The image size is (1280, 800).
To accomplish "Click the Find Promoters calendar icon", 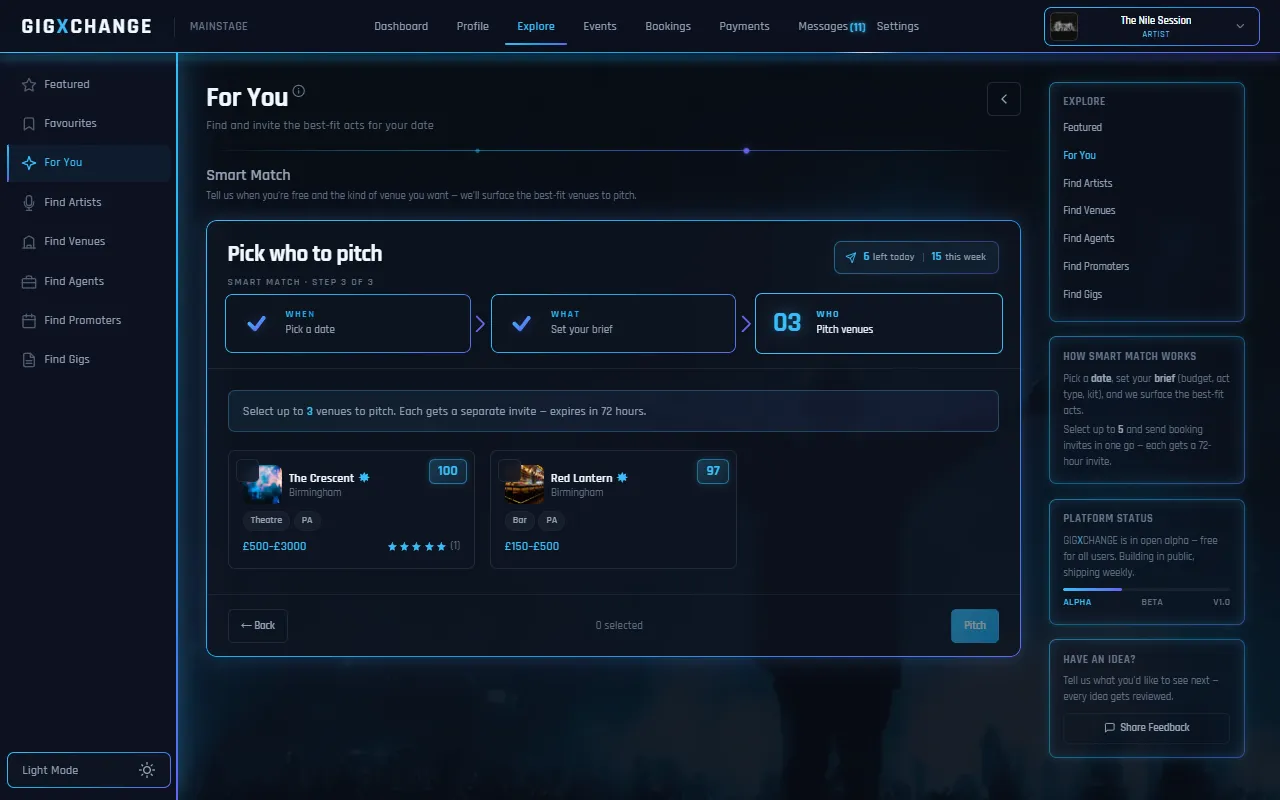I will [x=29, y=321].
